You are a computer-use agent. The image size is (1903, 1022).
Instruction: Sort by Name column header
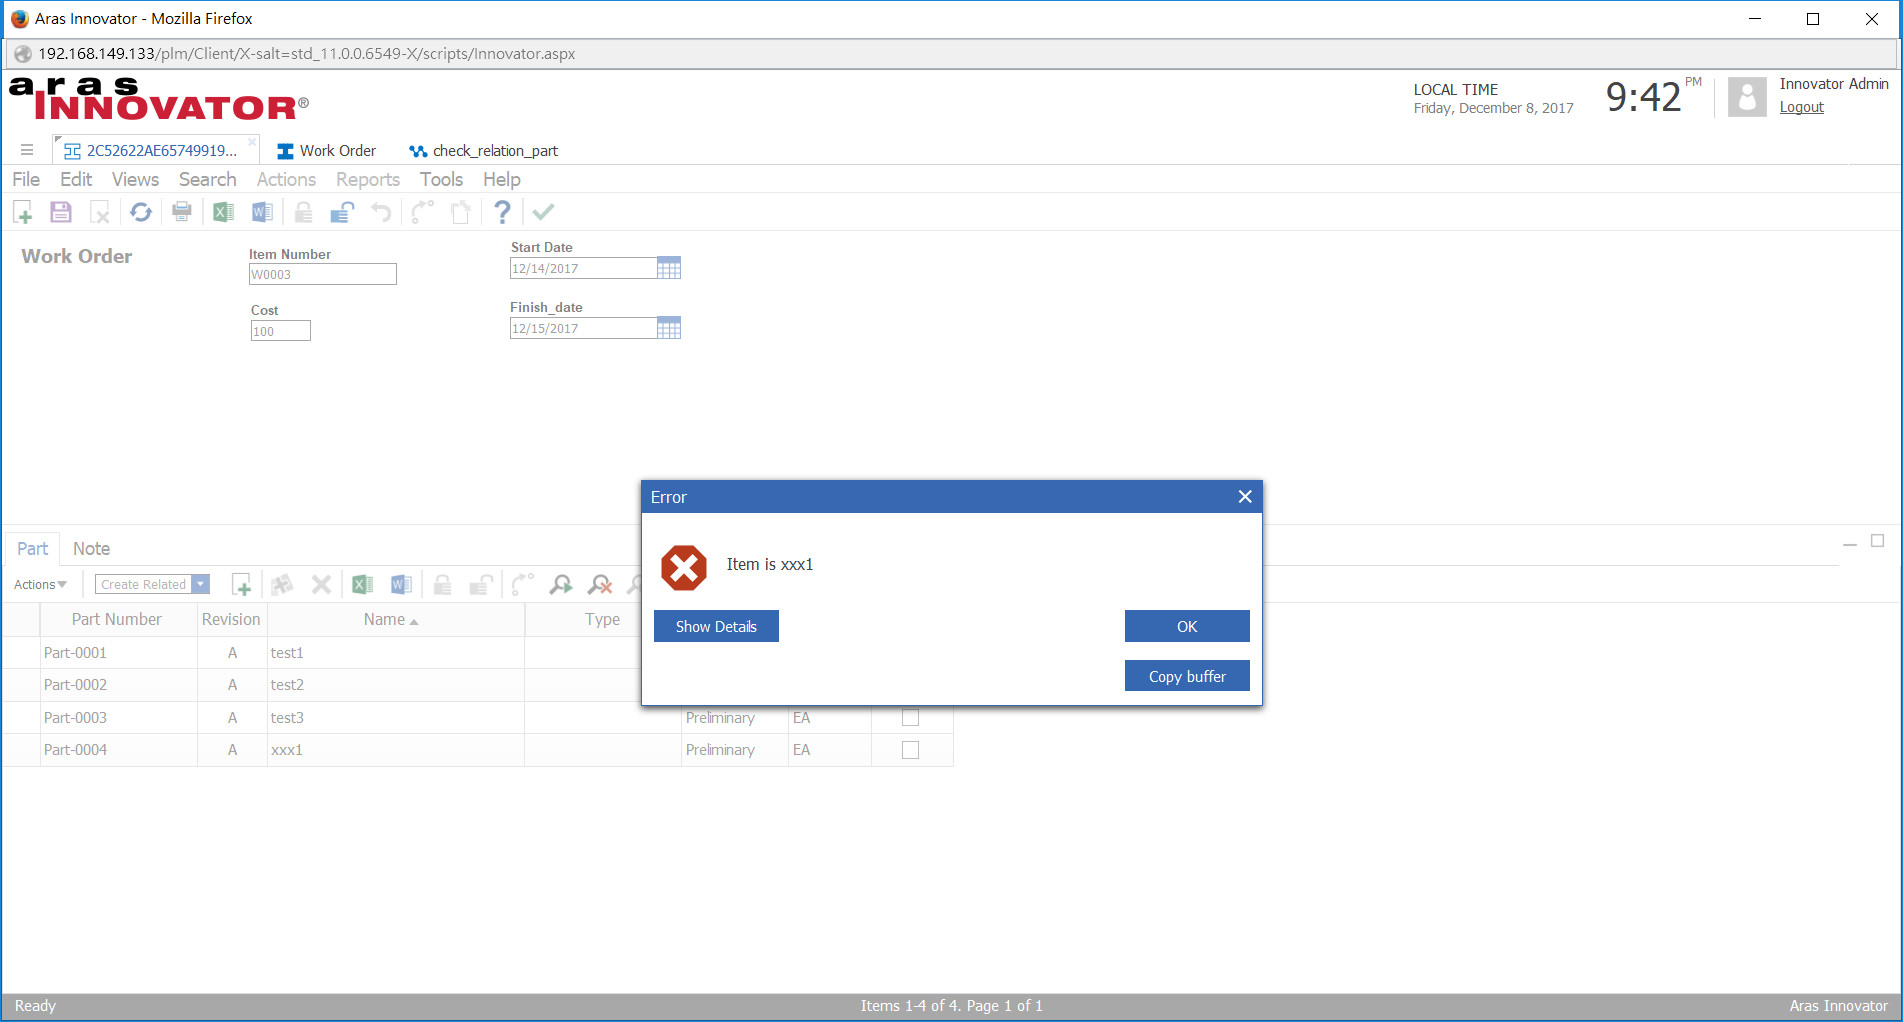click(395, 619)
